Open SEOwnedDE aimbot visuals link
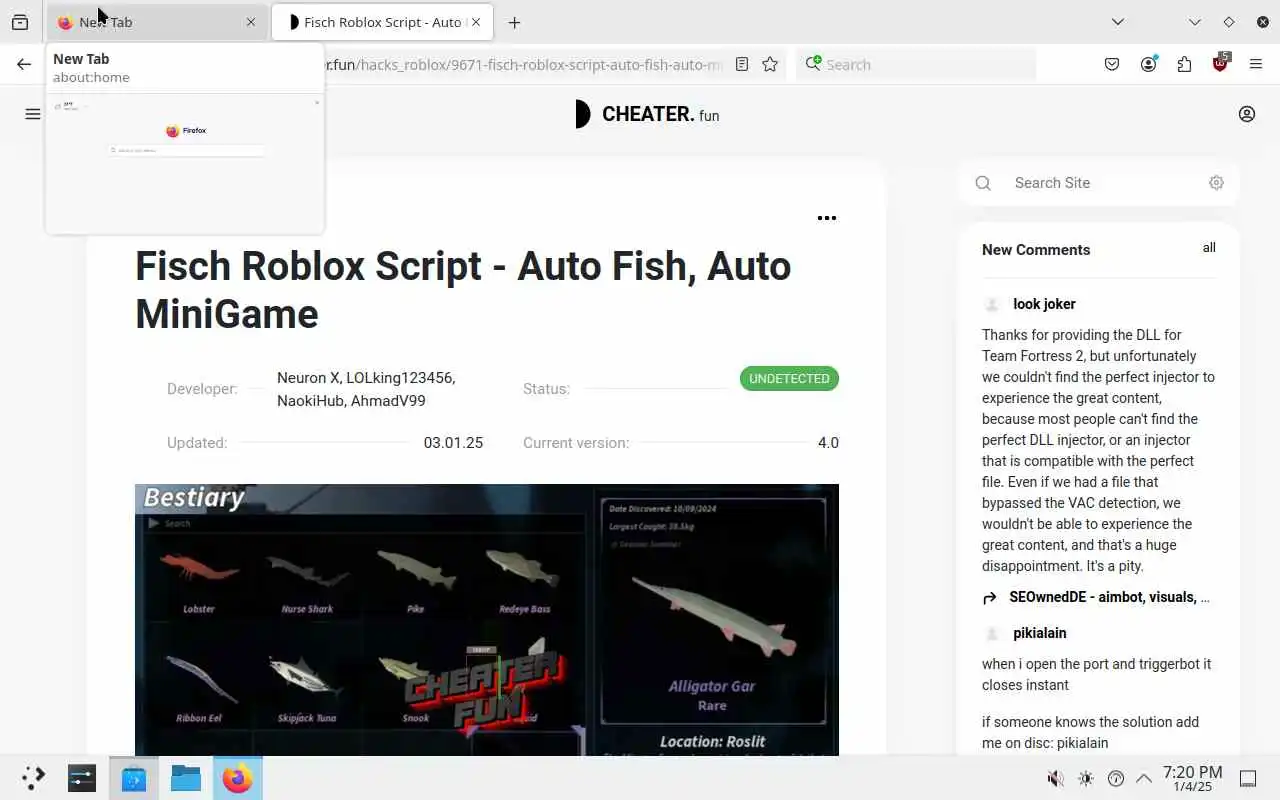 (1109, 597)
